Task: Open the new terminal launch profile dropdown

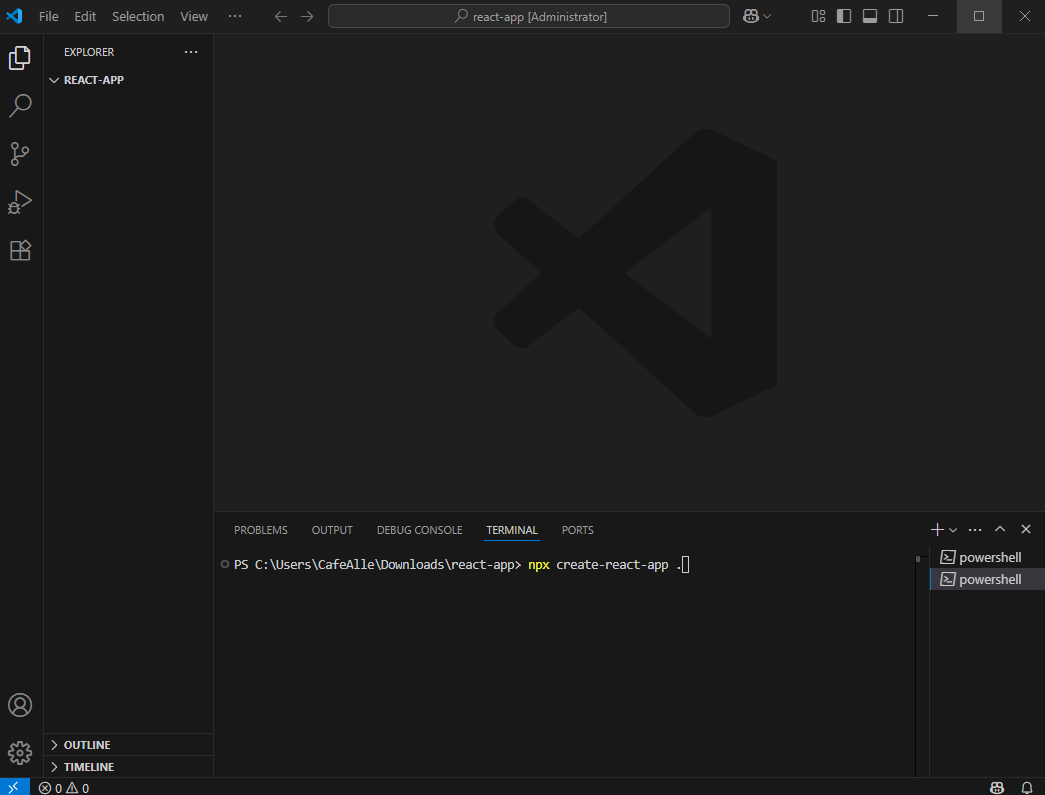Action: (x=953, y=530)
